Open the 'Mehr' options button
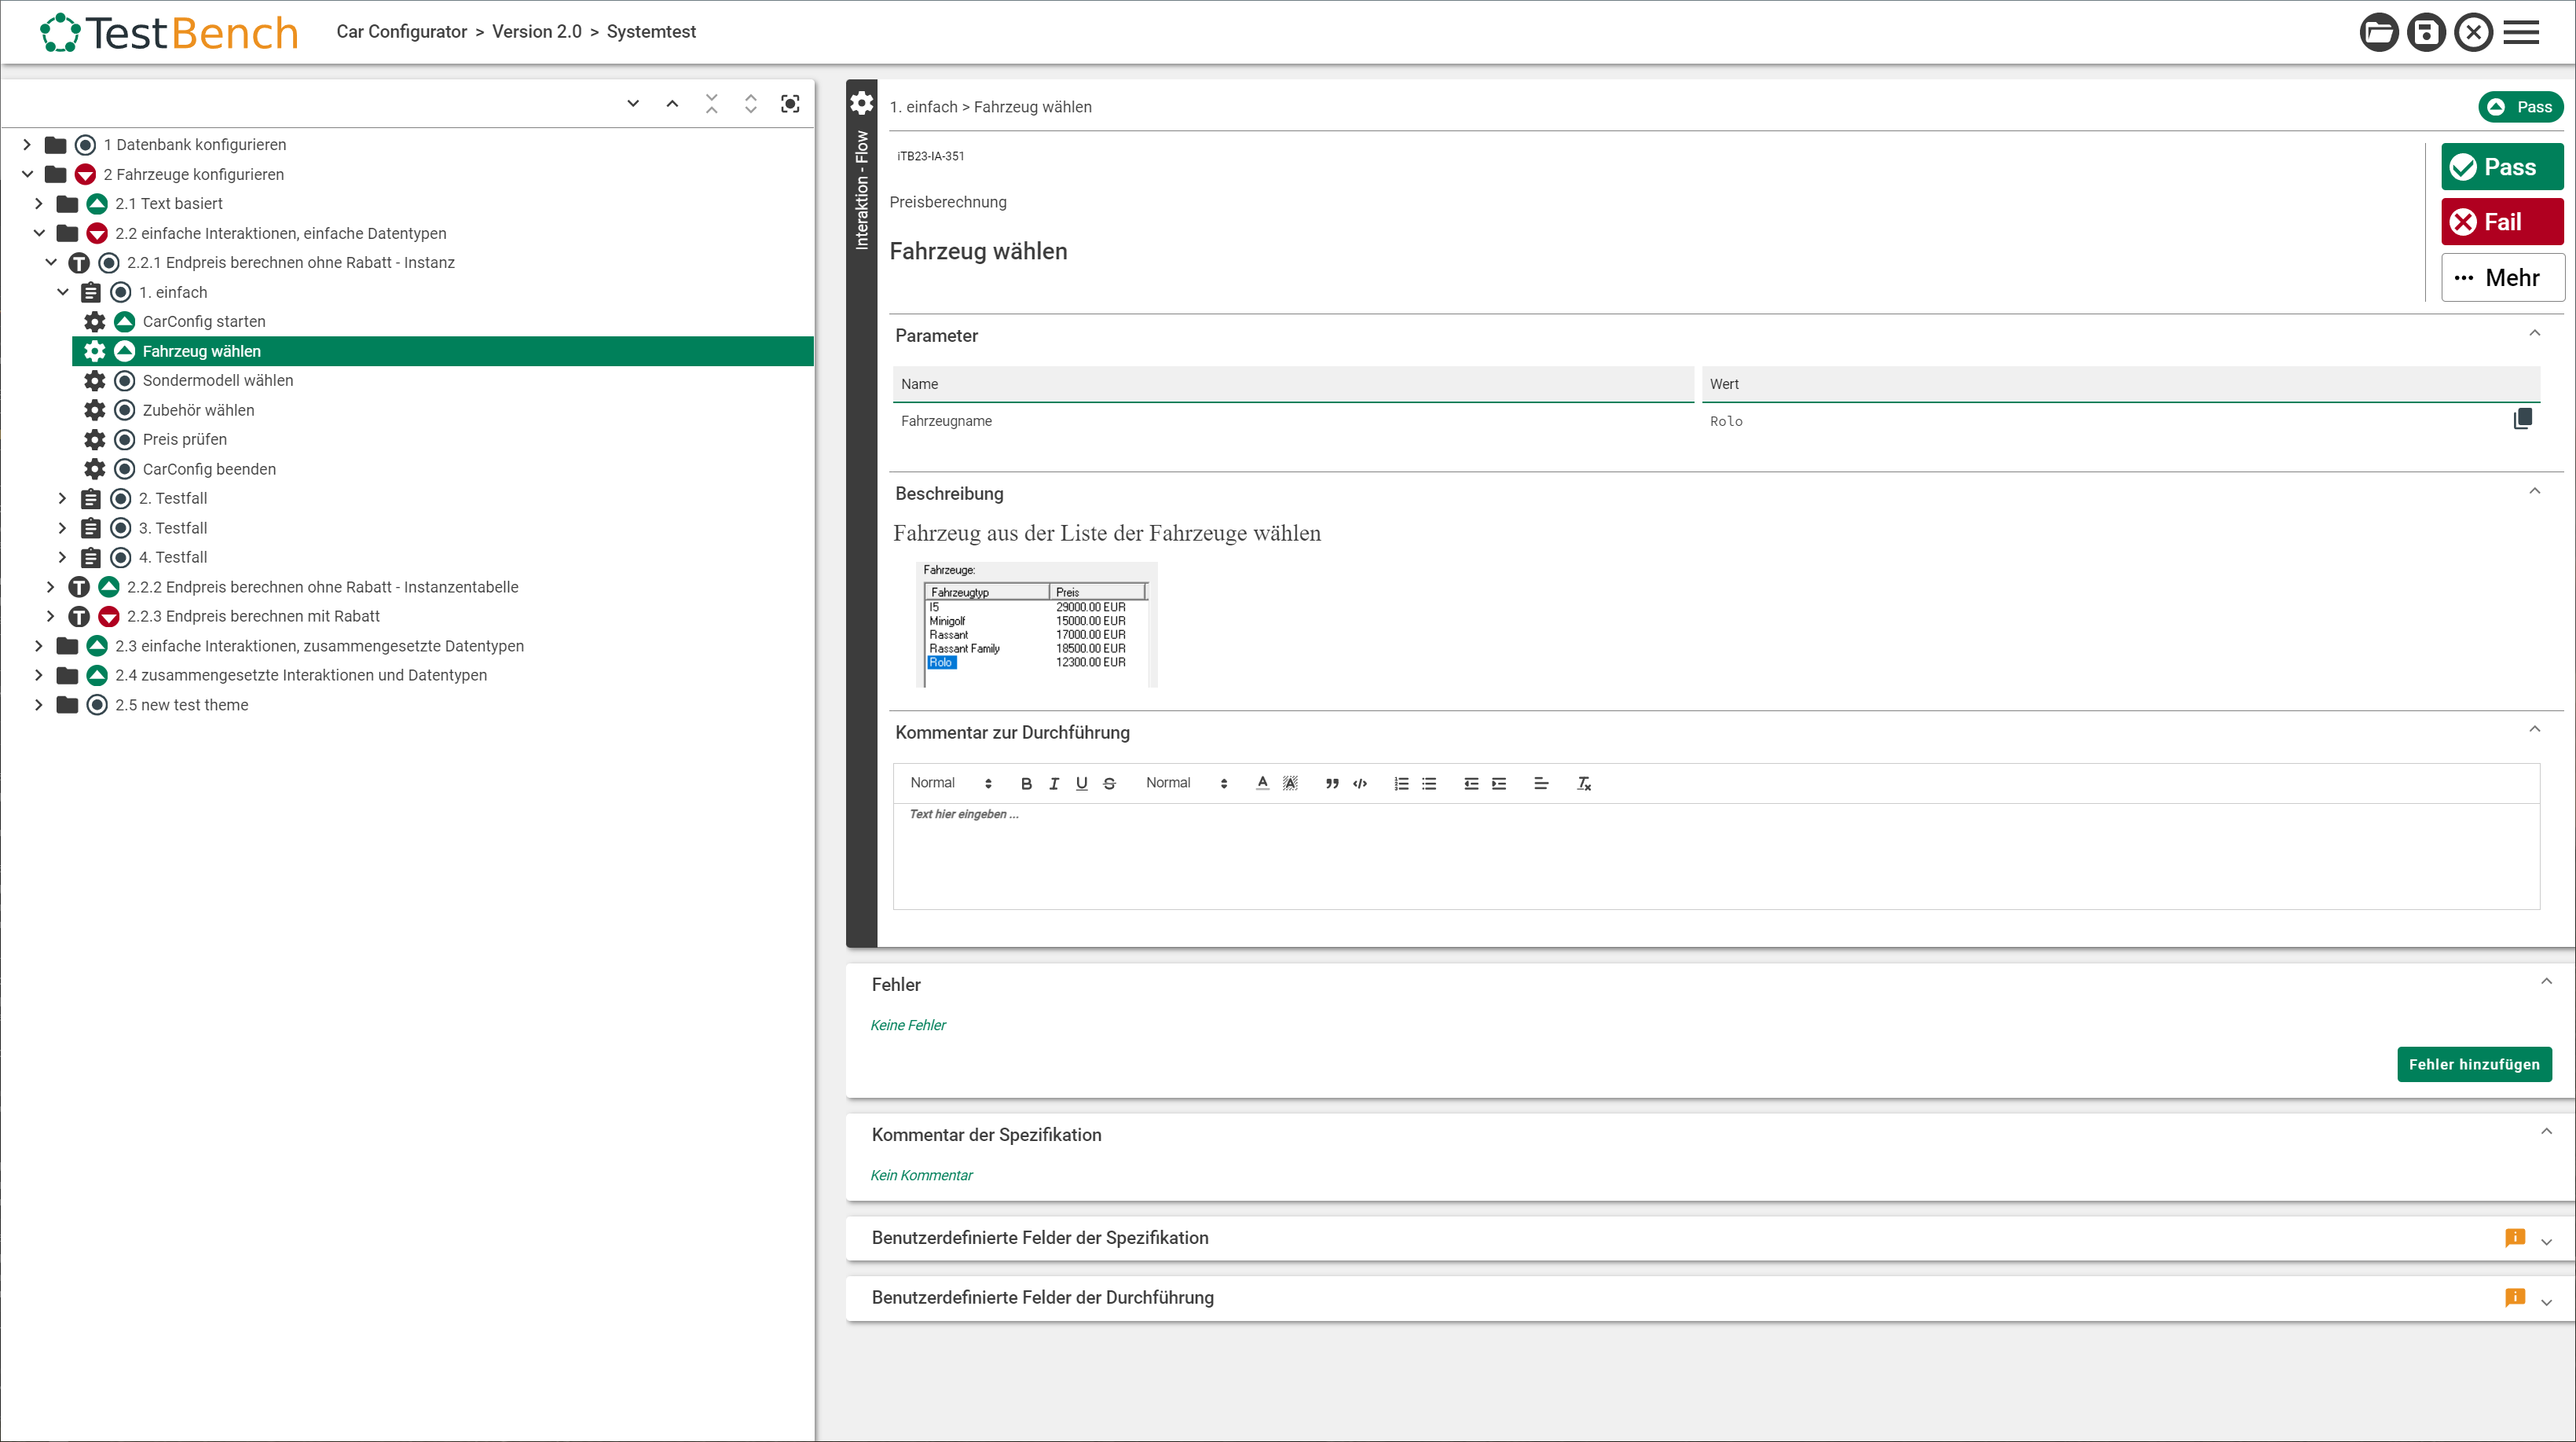The height and width of the screenshot is (1442, 2576). pos(2502,277)
